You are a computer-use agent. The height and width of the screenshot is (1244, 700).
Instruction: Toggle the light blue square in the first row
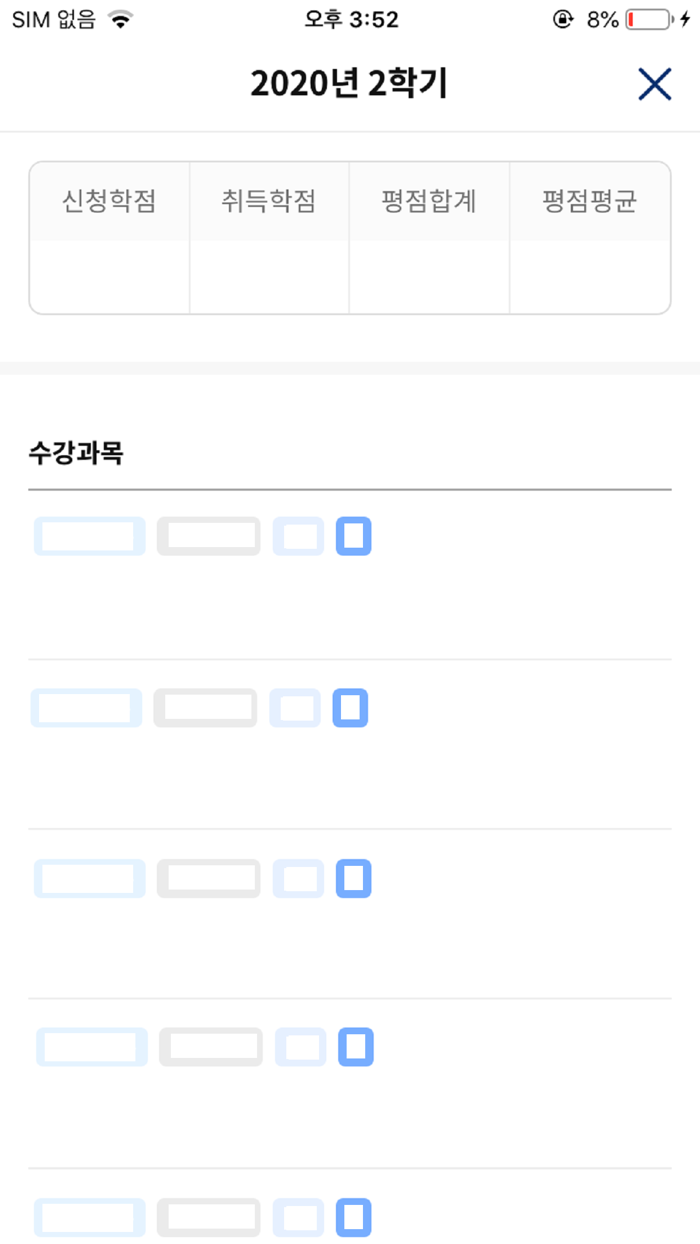coord(299,536)
